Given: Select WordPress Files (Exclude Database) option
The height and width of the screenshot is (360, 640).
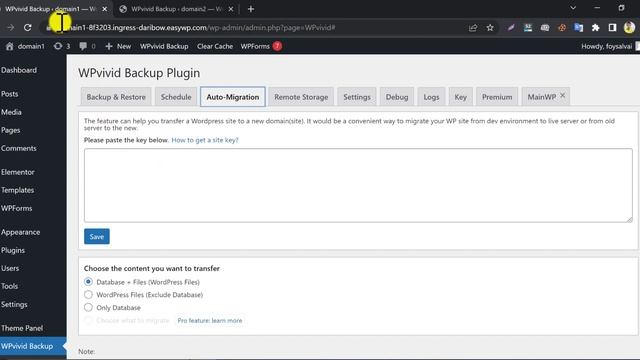Looking at the screenshot, I should click(x=88, y=294).
